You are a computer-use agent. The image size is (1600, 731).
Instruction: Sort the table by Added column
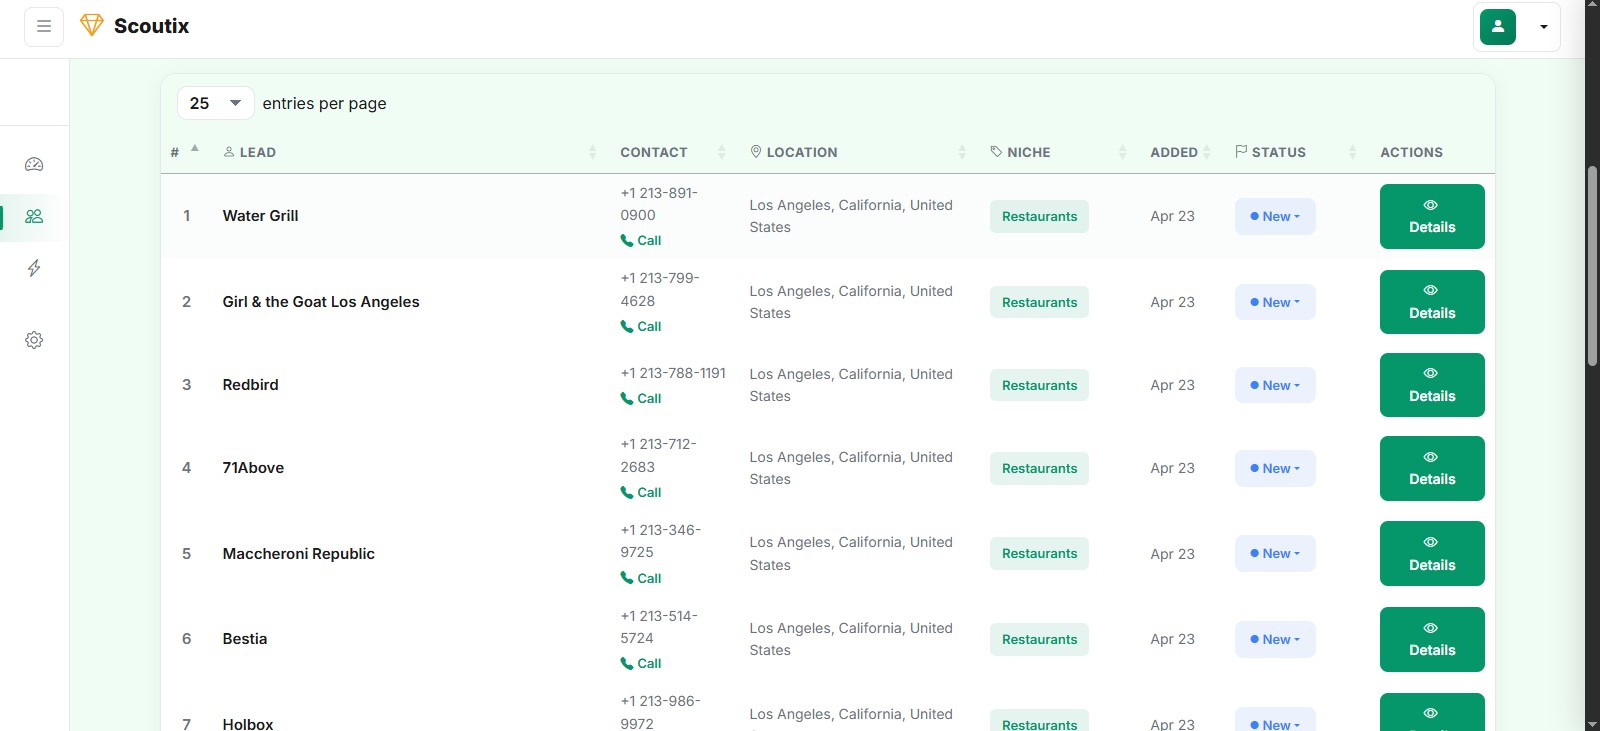click(x=1181, y=152)
